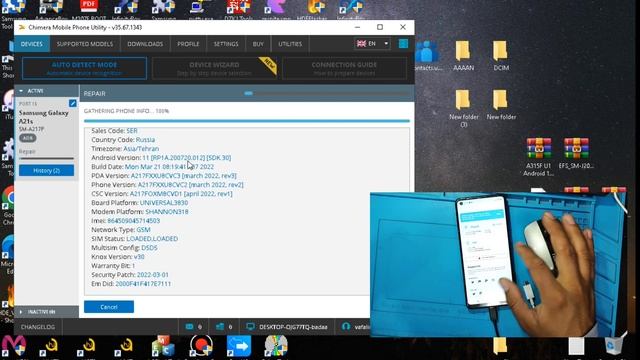Image resolution: width=640 pixels, height=360 pixels.
Task: Click the devices count icon in status bar
Action: click(220, 327)
